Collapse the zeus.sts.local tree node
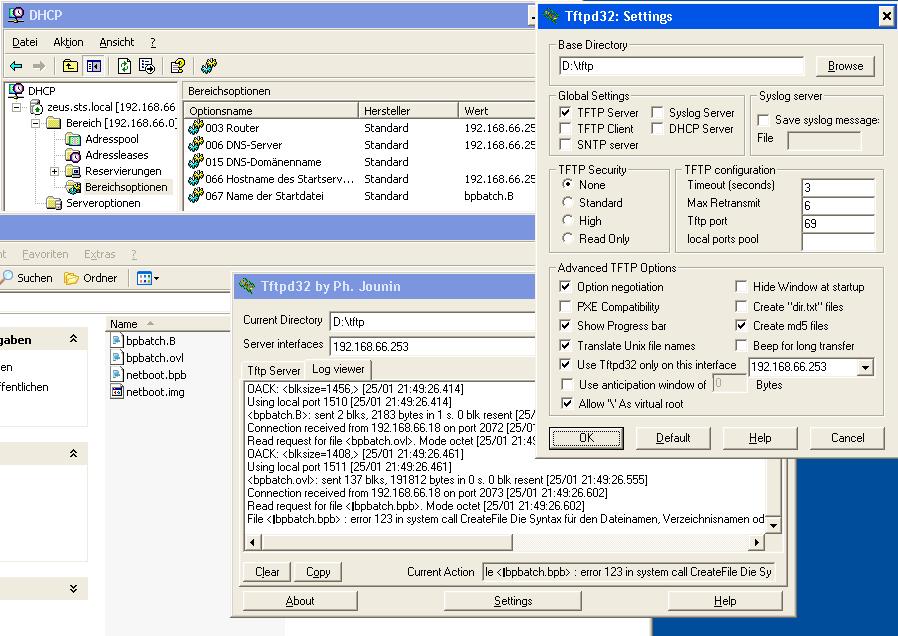The height and width of the screenshot is (636, 898). pyautogui.click(x=17, y=107)
